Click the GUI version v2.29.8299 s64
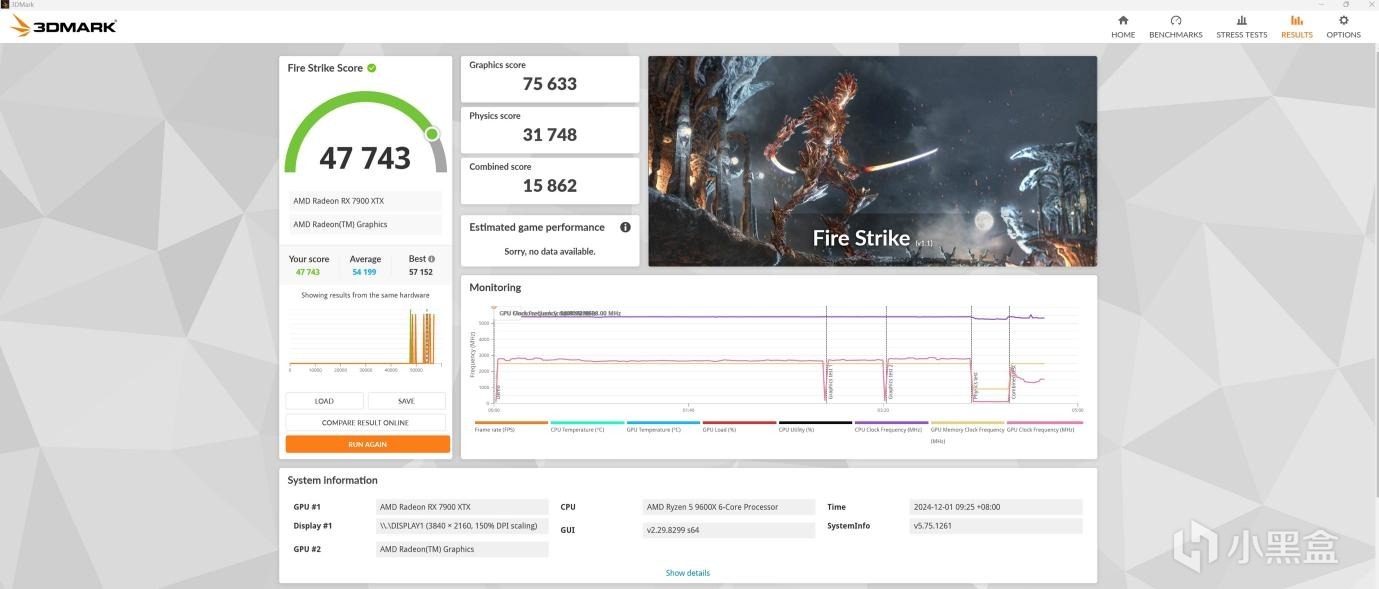Image resolution: width=1379 pixels, height=589 pixels. (728, 530)
